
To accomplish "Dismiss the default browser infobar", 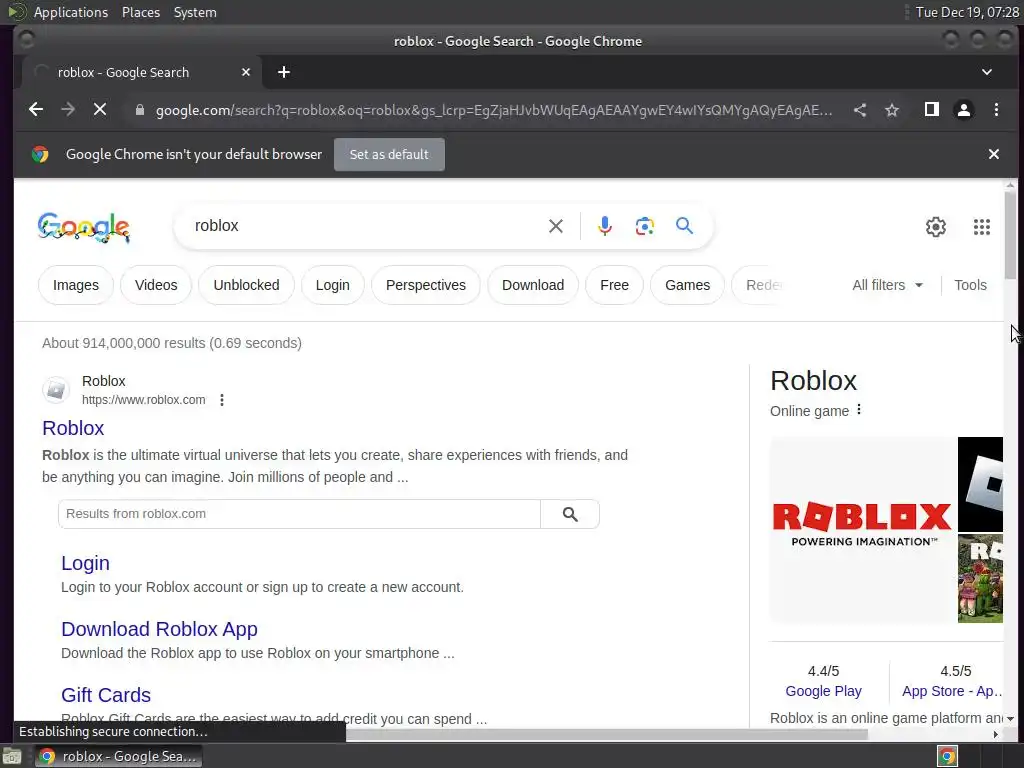I will [994, 154].
